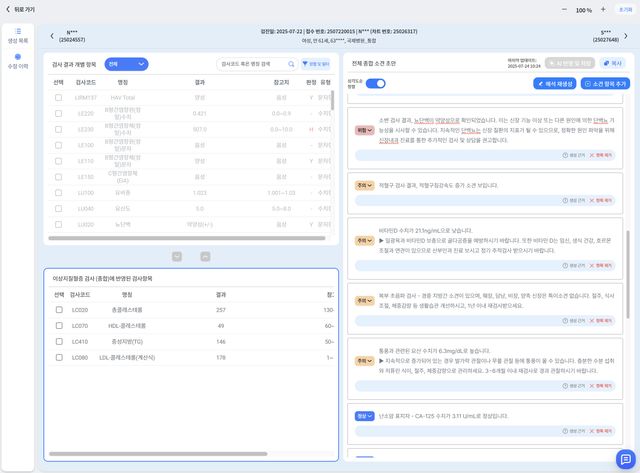The height and width of the screenshot is (473, 640).
Task: Click the 해석 재생성 button
Action: 555,84
